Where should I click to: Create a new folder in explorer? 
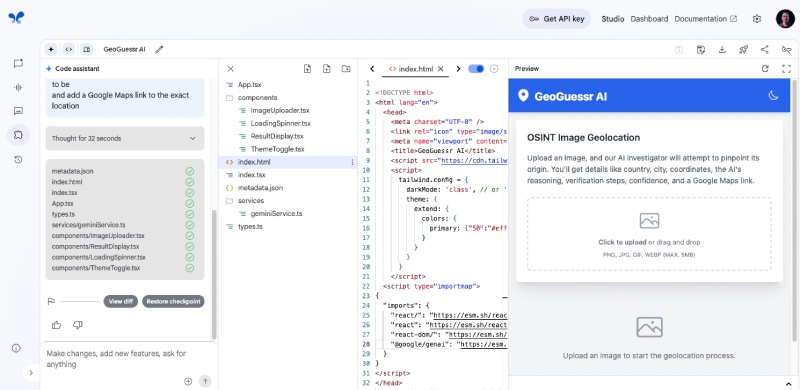click(346, 69)
